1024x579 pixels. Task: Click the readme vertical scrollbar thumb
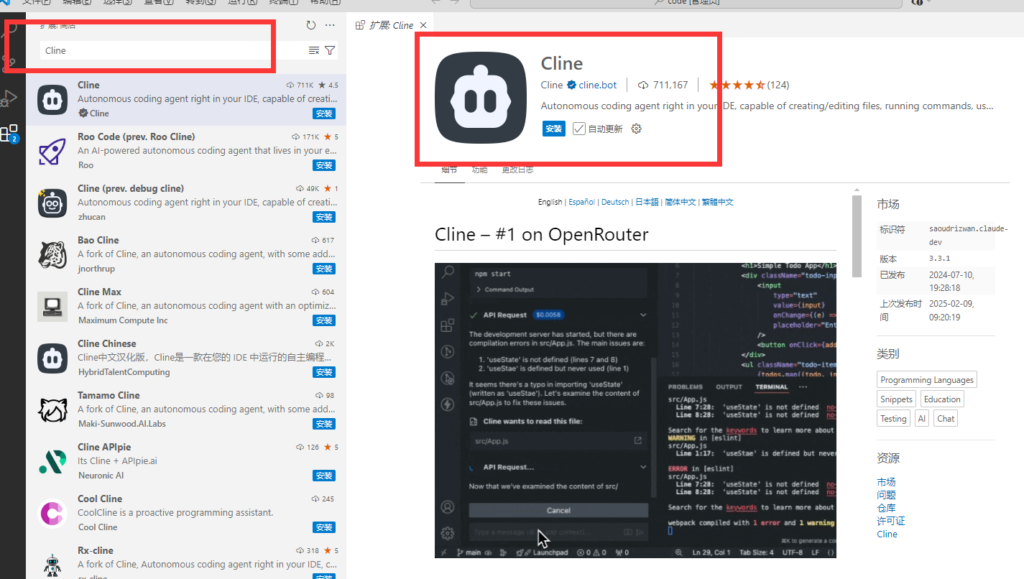click(857, 236)
